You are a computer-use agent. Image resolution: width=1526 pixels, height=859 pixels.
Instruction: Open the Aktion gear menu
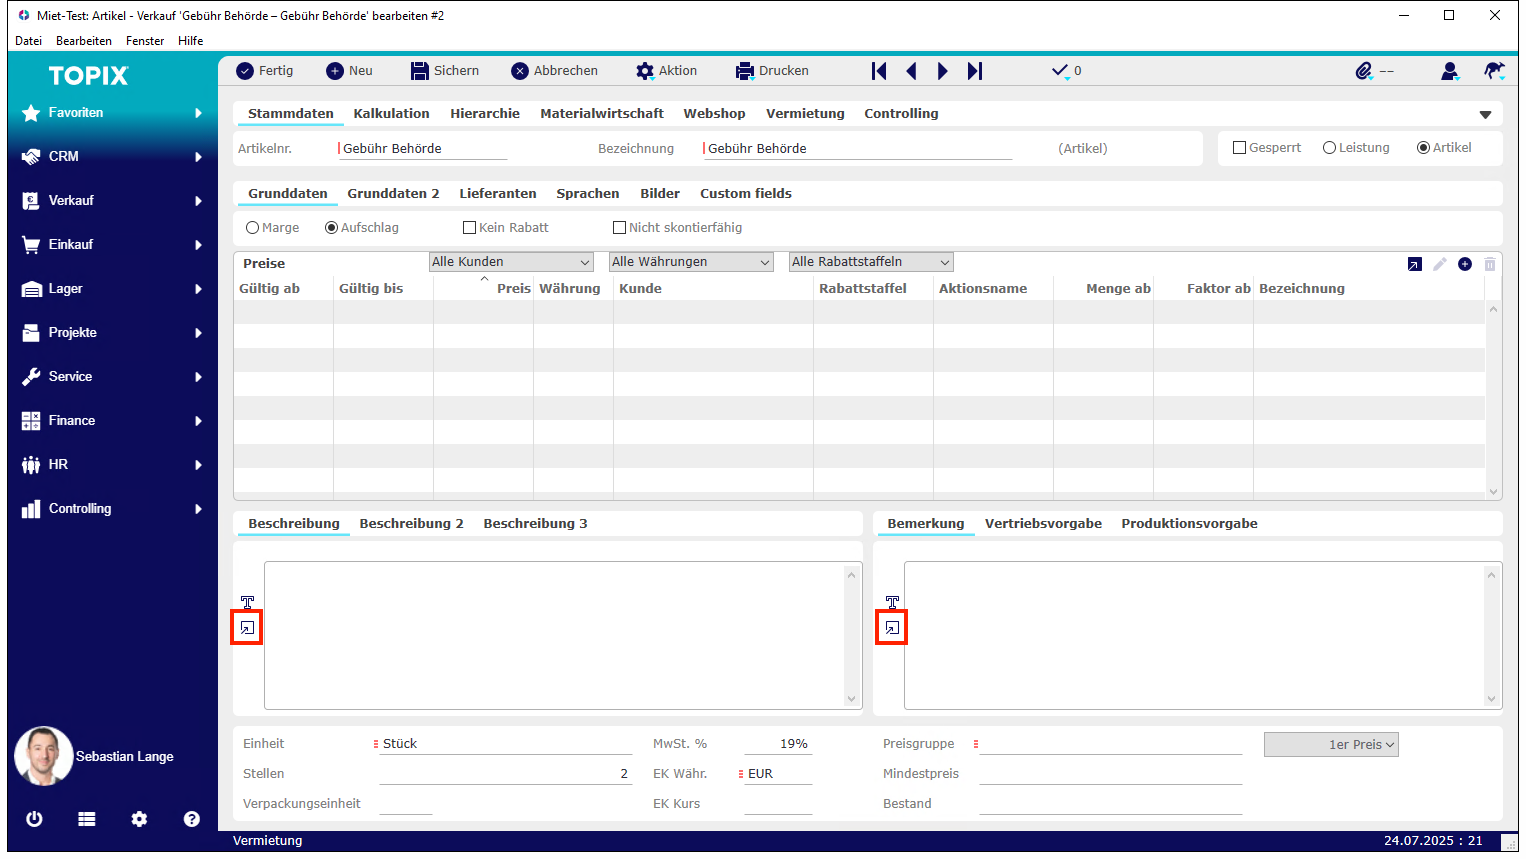pos(667,71)
